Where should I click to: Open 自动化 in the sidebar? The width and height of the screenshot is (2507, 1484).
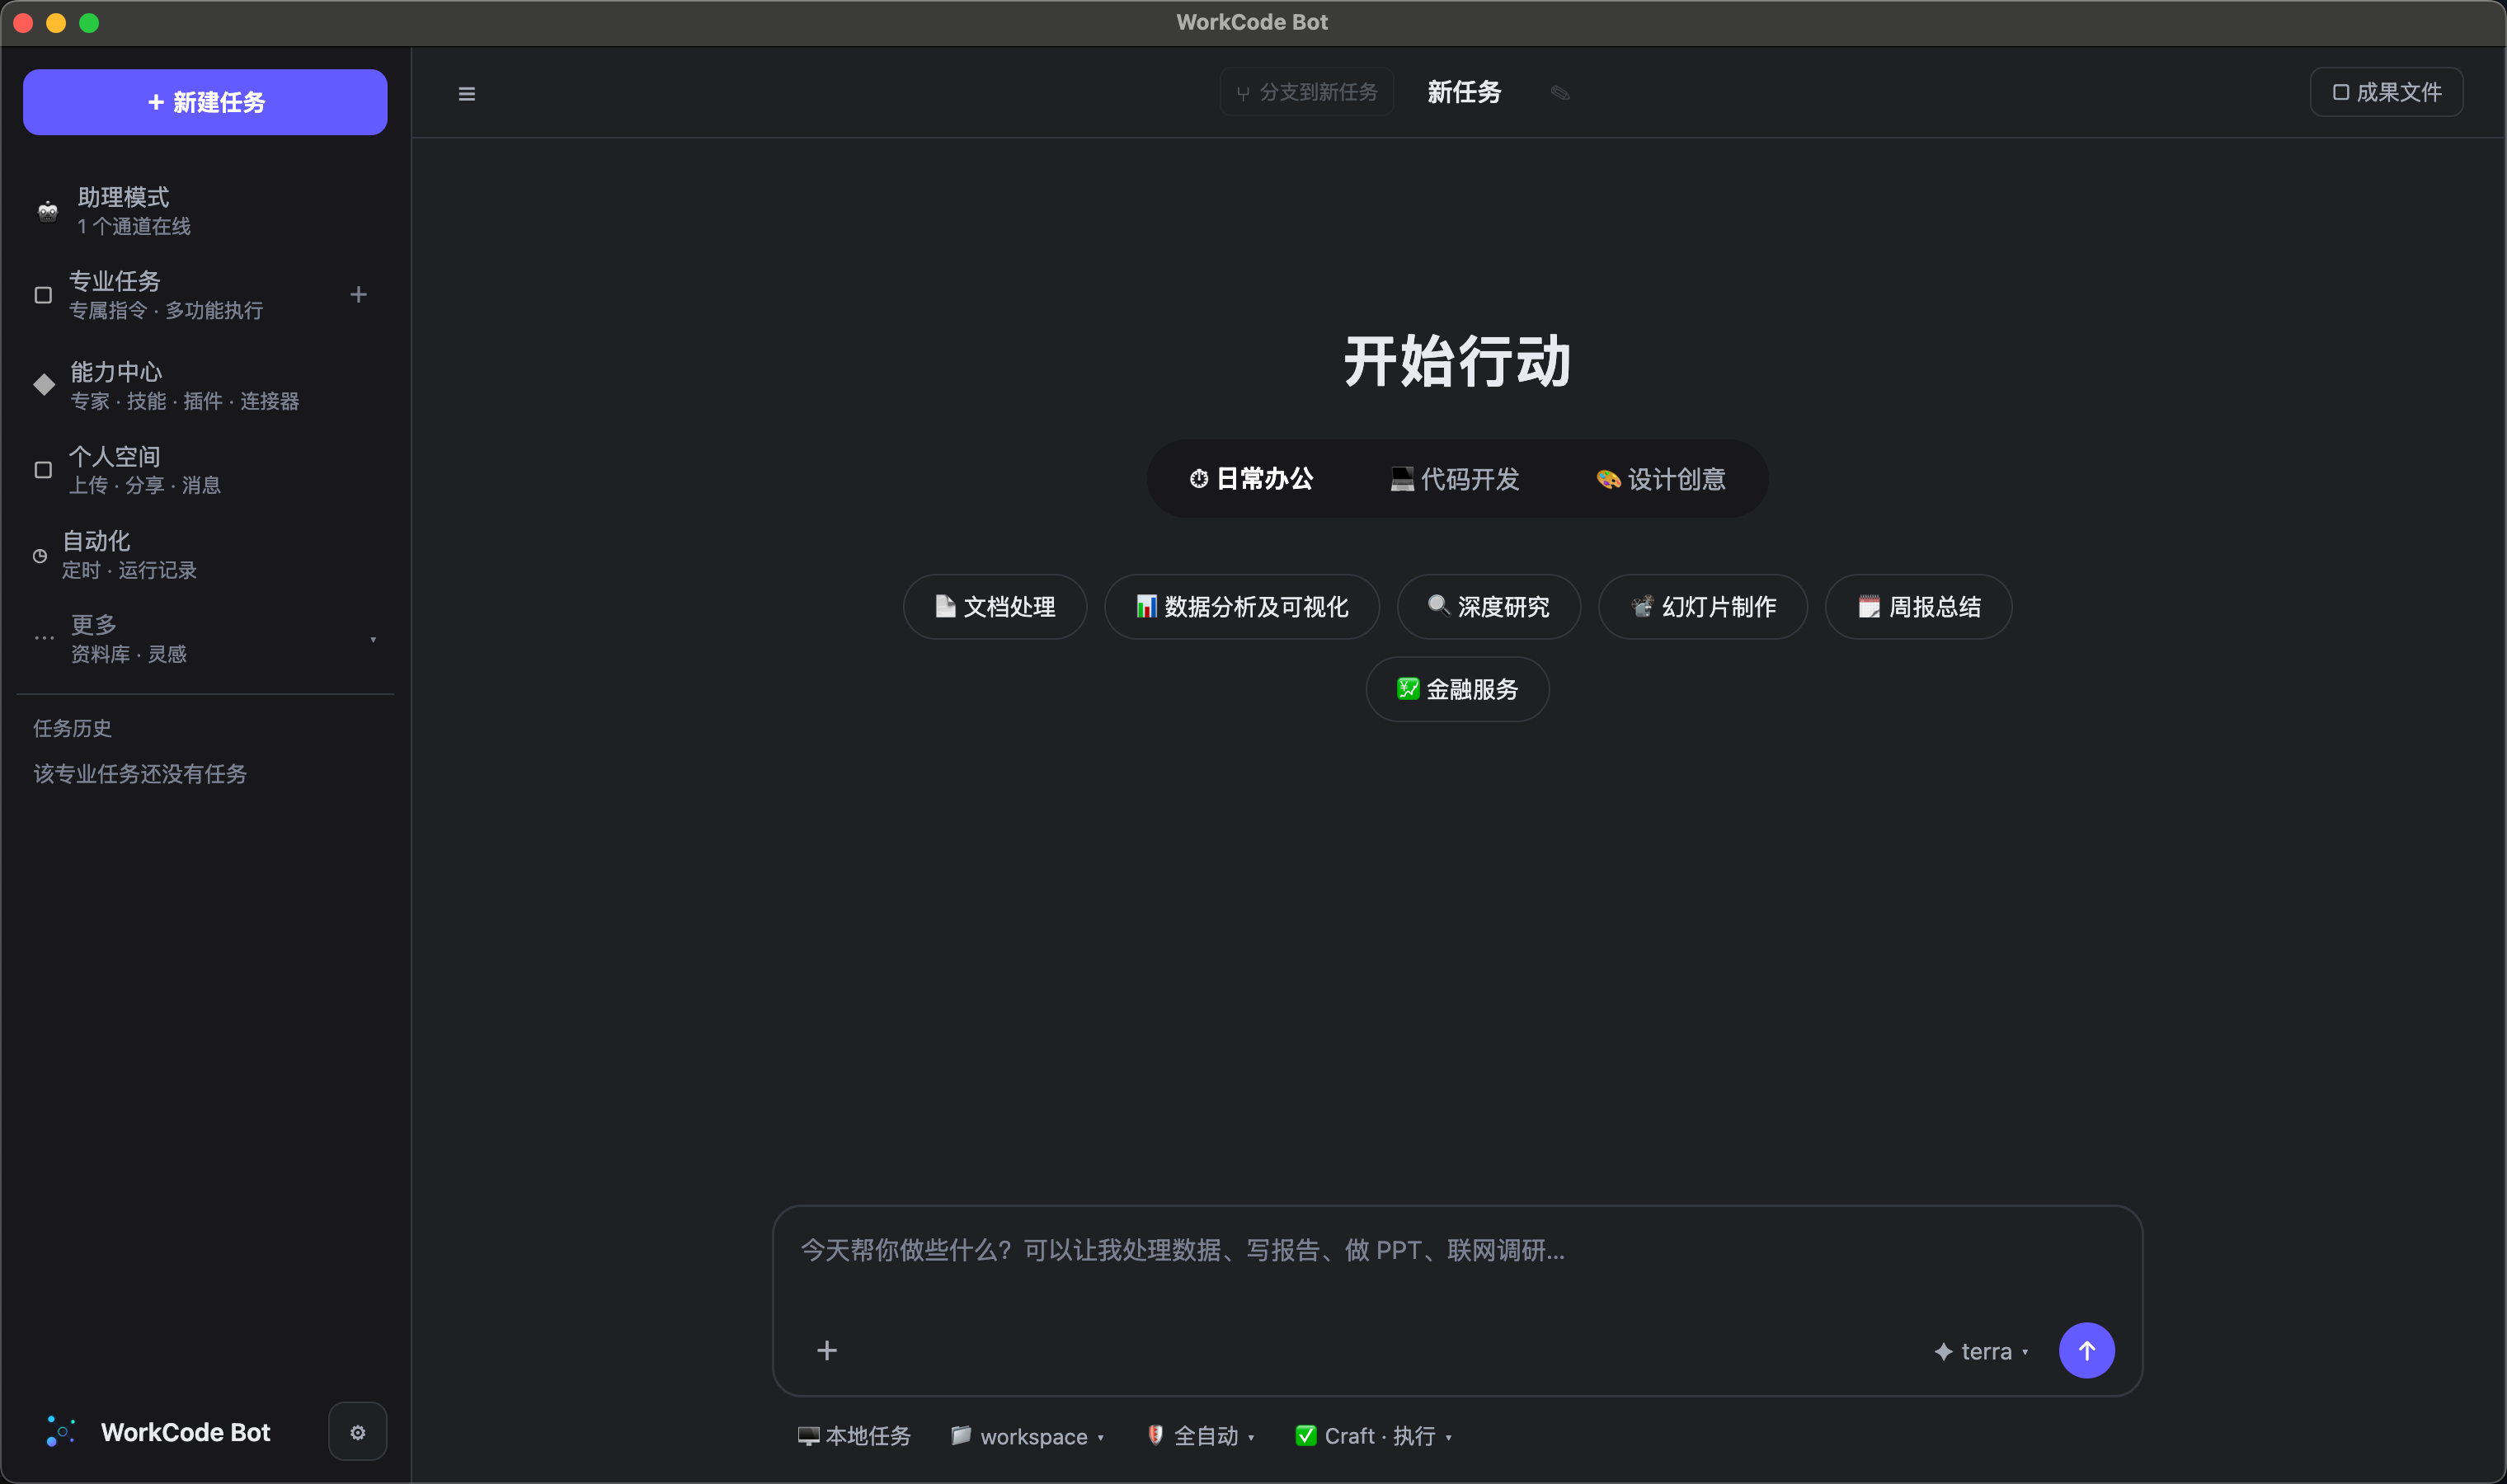click(205, 555)
